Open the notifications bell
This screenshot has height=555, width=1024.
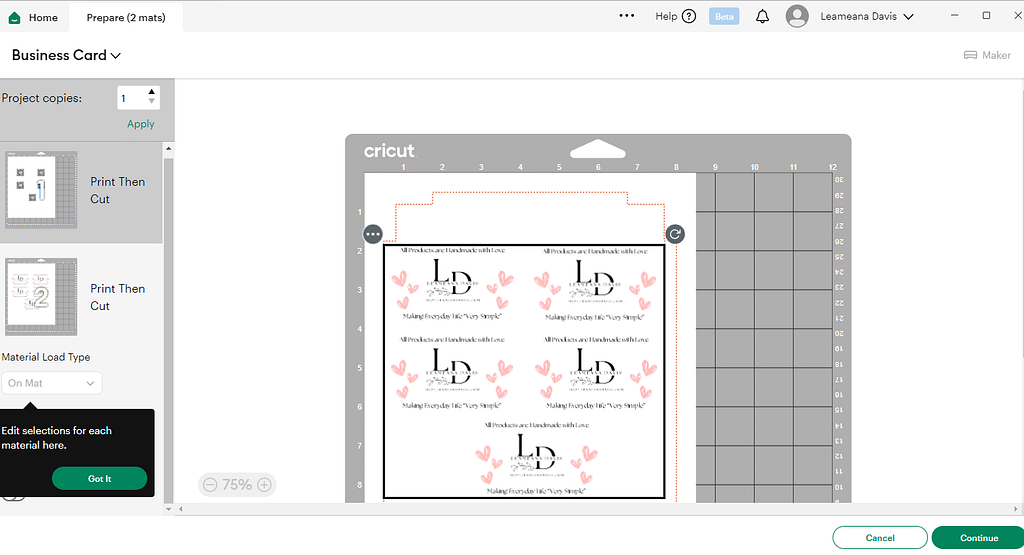[762, 17]
